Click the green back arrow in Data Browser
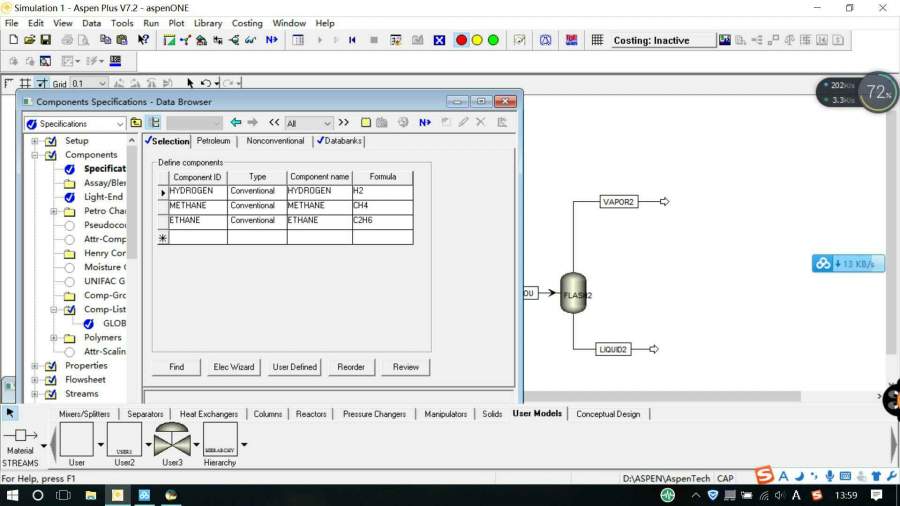This screenshot has height=506, width=900. pyautogui.click(x=236, y=123)
